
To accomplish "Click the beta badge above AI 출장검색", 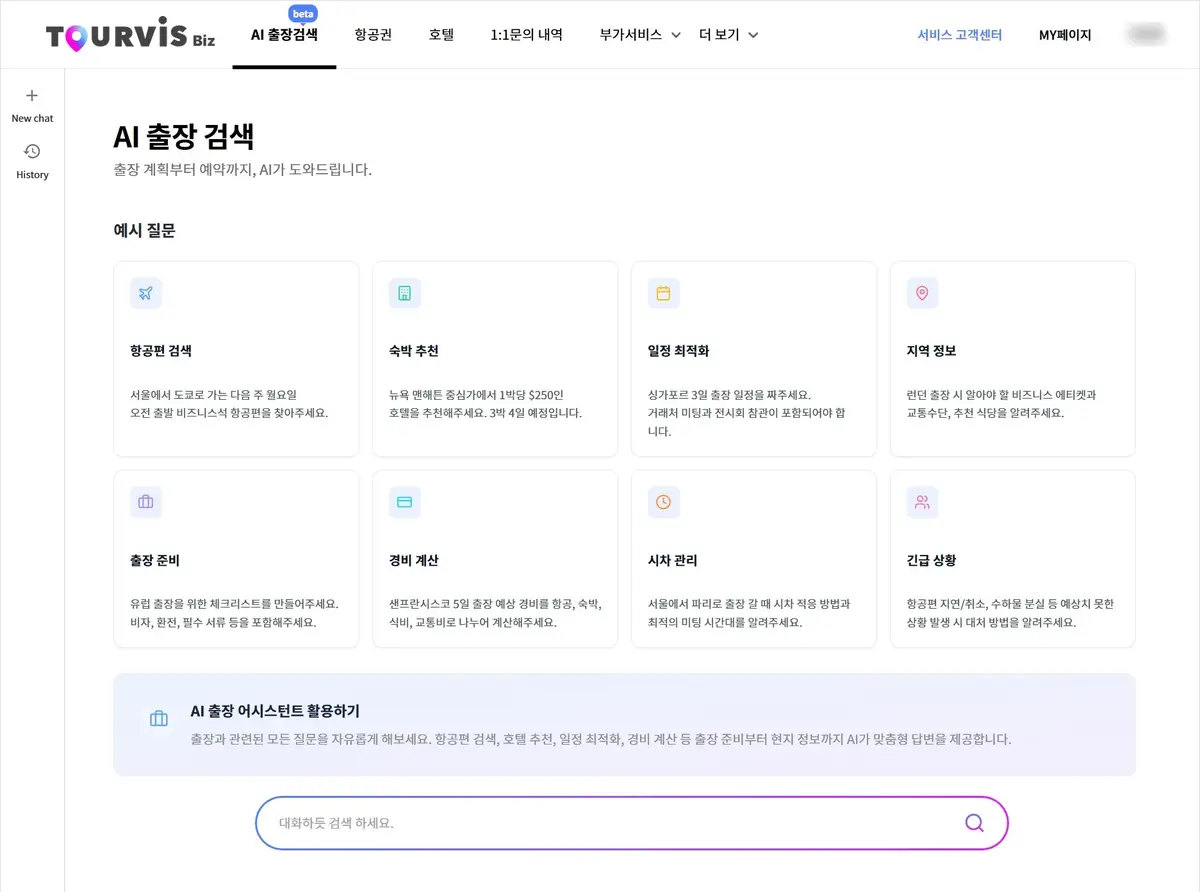I will (302, 14).
